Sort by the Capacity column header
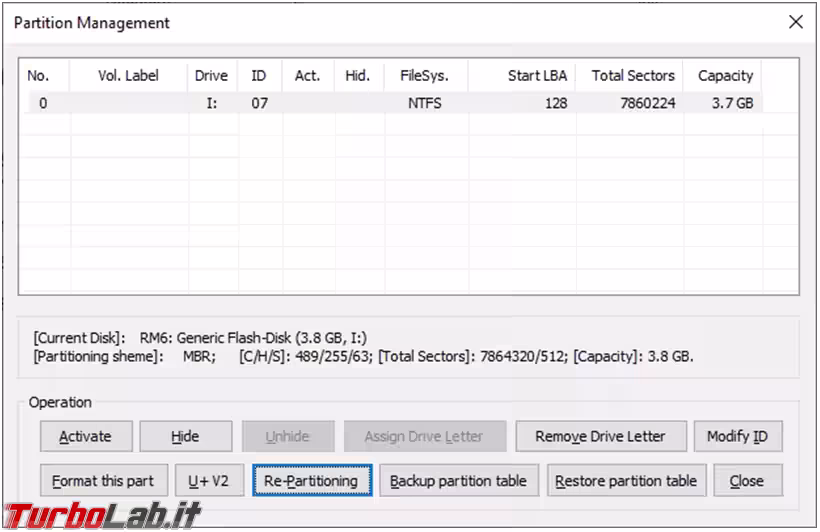The width and height of the screenshot is (820, 532). pyautogui.click(x=725, y=76)
